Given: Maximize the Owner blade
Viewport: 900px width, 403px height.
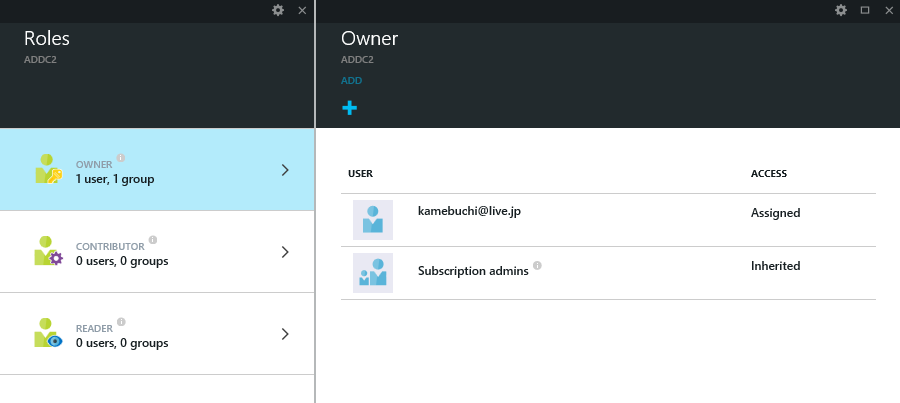Looking at the screenshot, I should 865,10.
